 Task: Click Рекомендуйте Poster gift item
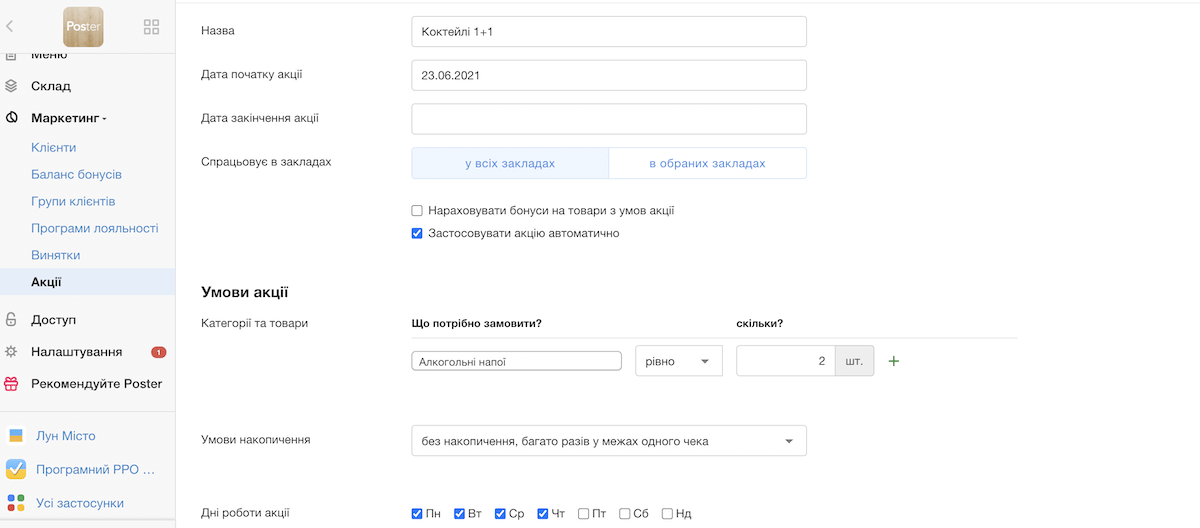[96, 384]
